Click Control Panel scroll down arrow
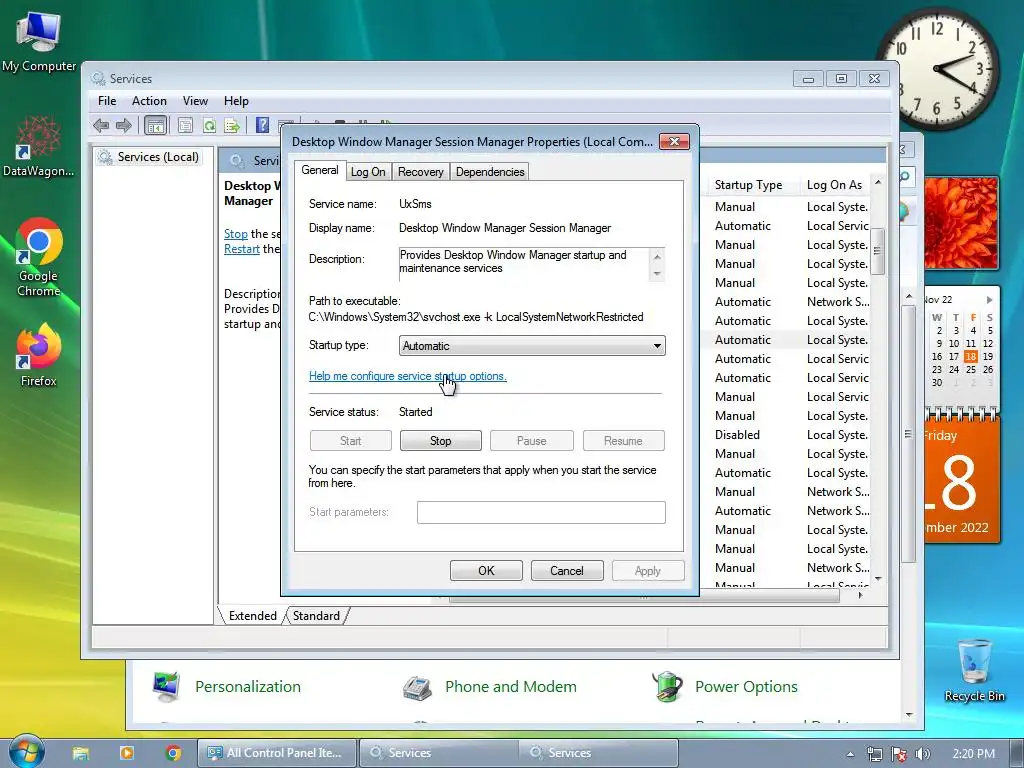1024x768 pixels. pos(909,715)
